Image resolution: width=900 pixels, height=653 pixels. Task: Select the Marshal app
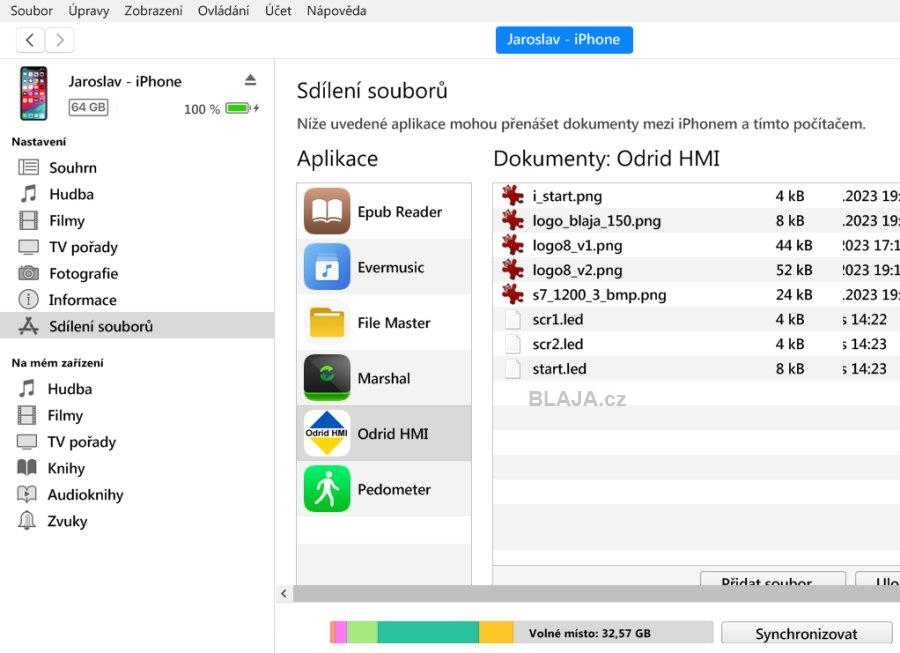click(x=384, y=378)
